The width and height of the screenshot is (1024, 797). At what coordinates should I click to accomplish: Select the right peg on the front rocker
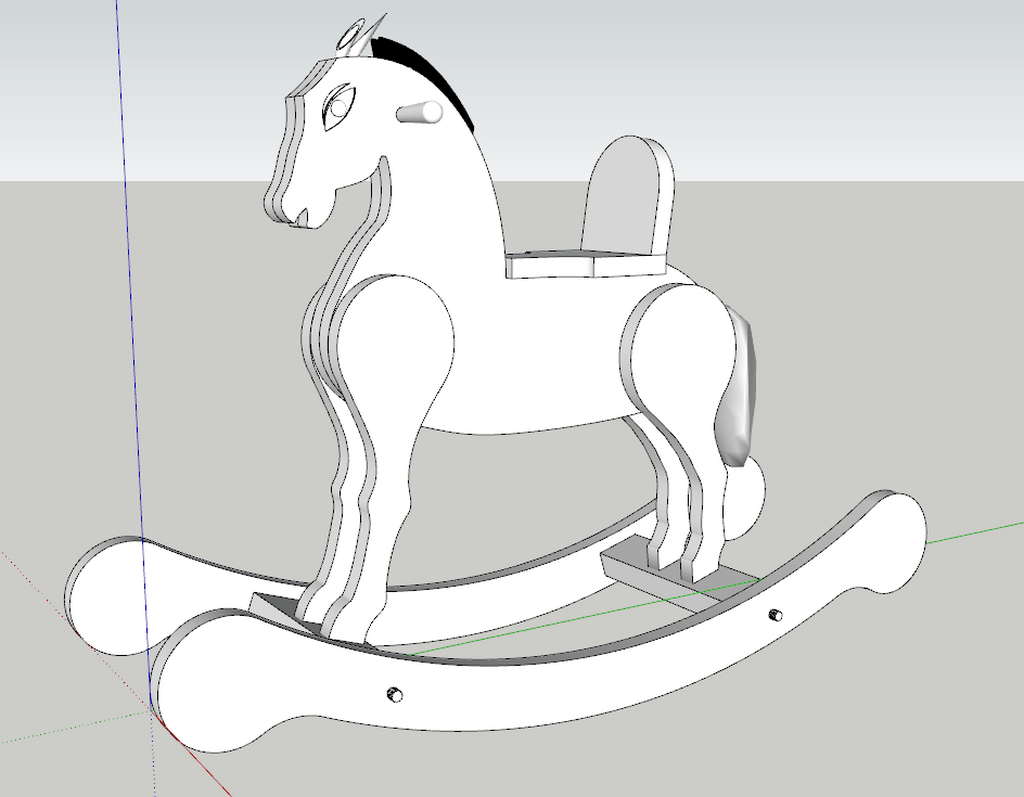coord(775,615)
